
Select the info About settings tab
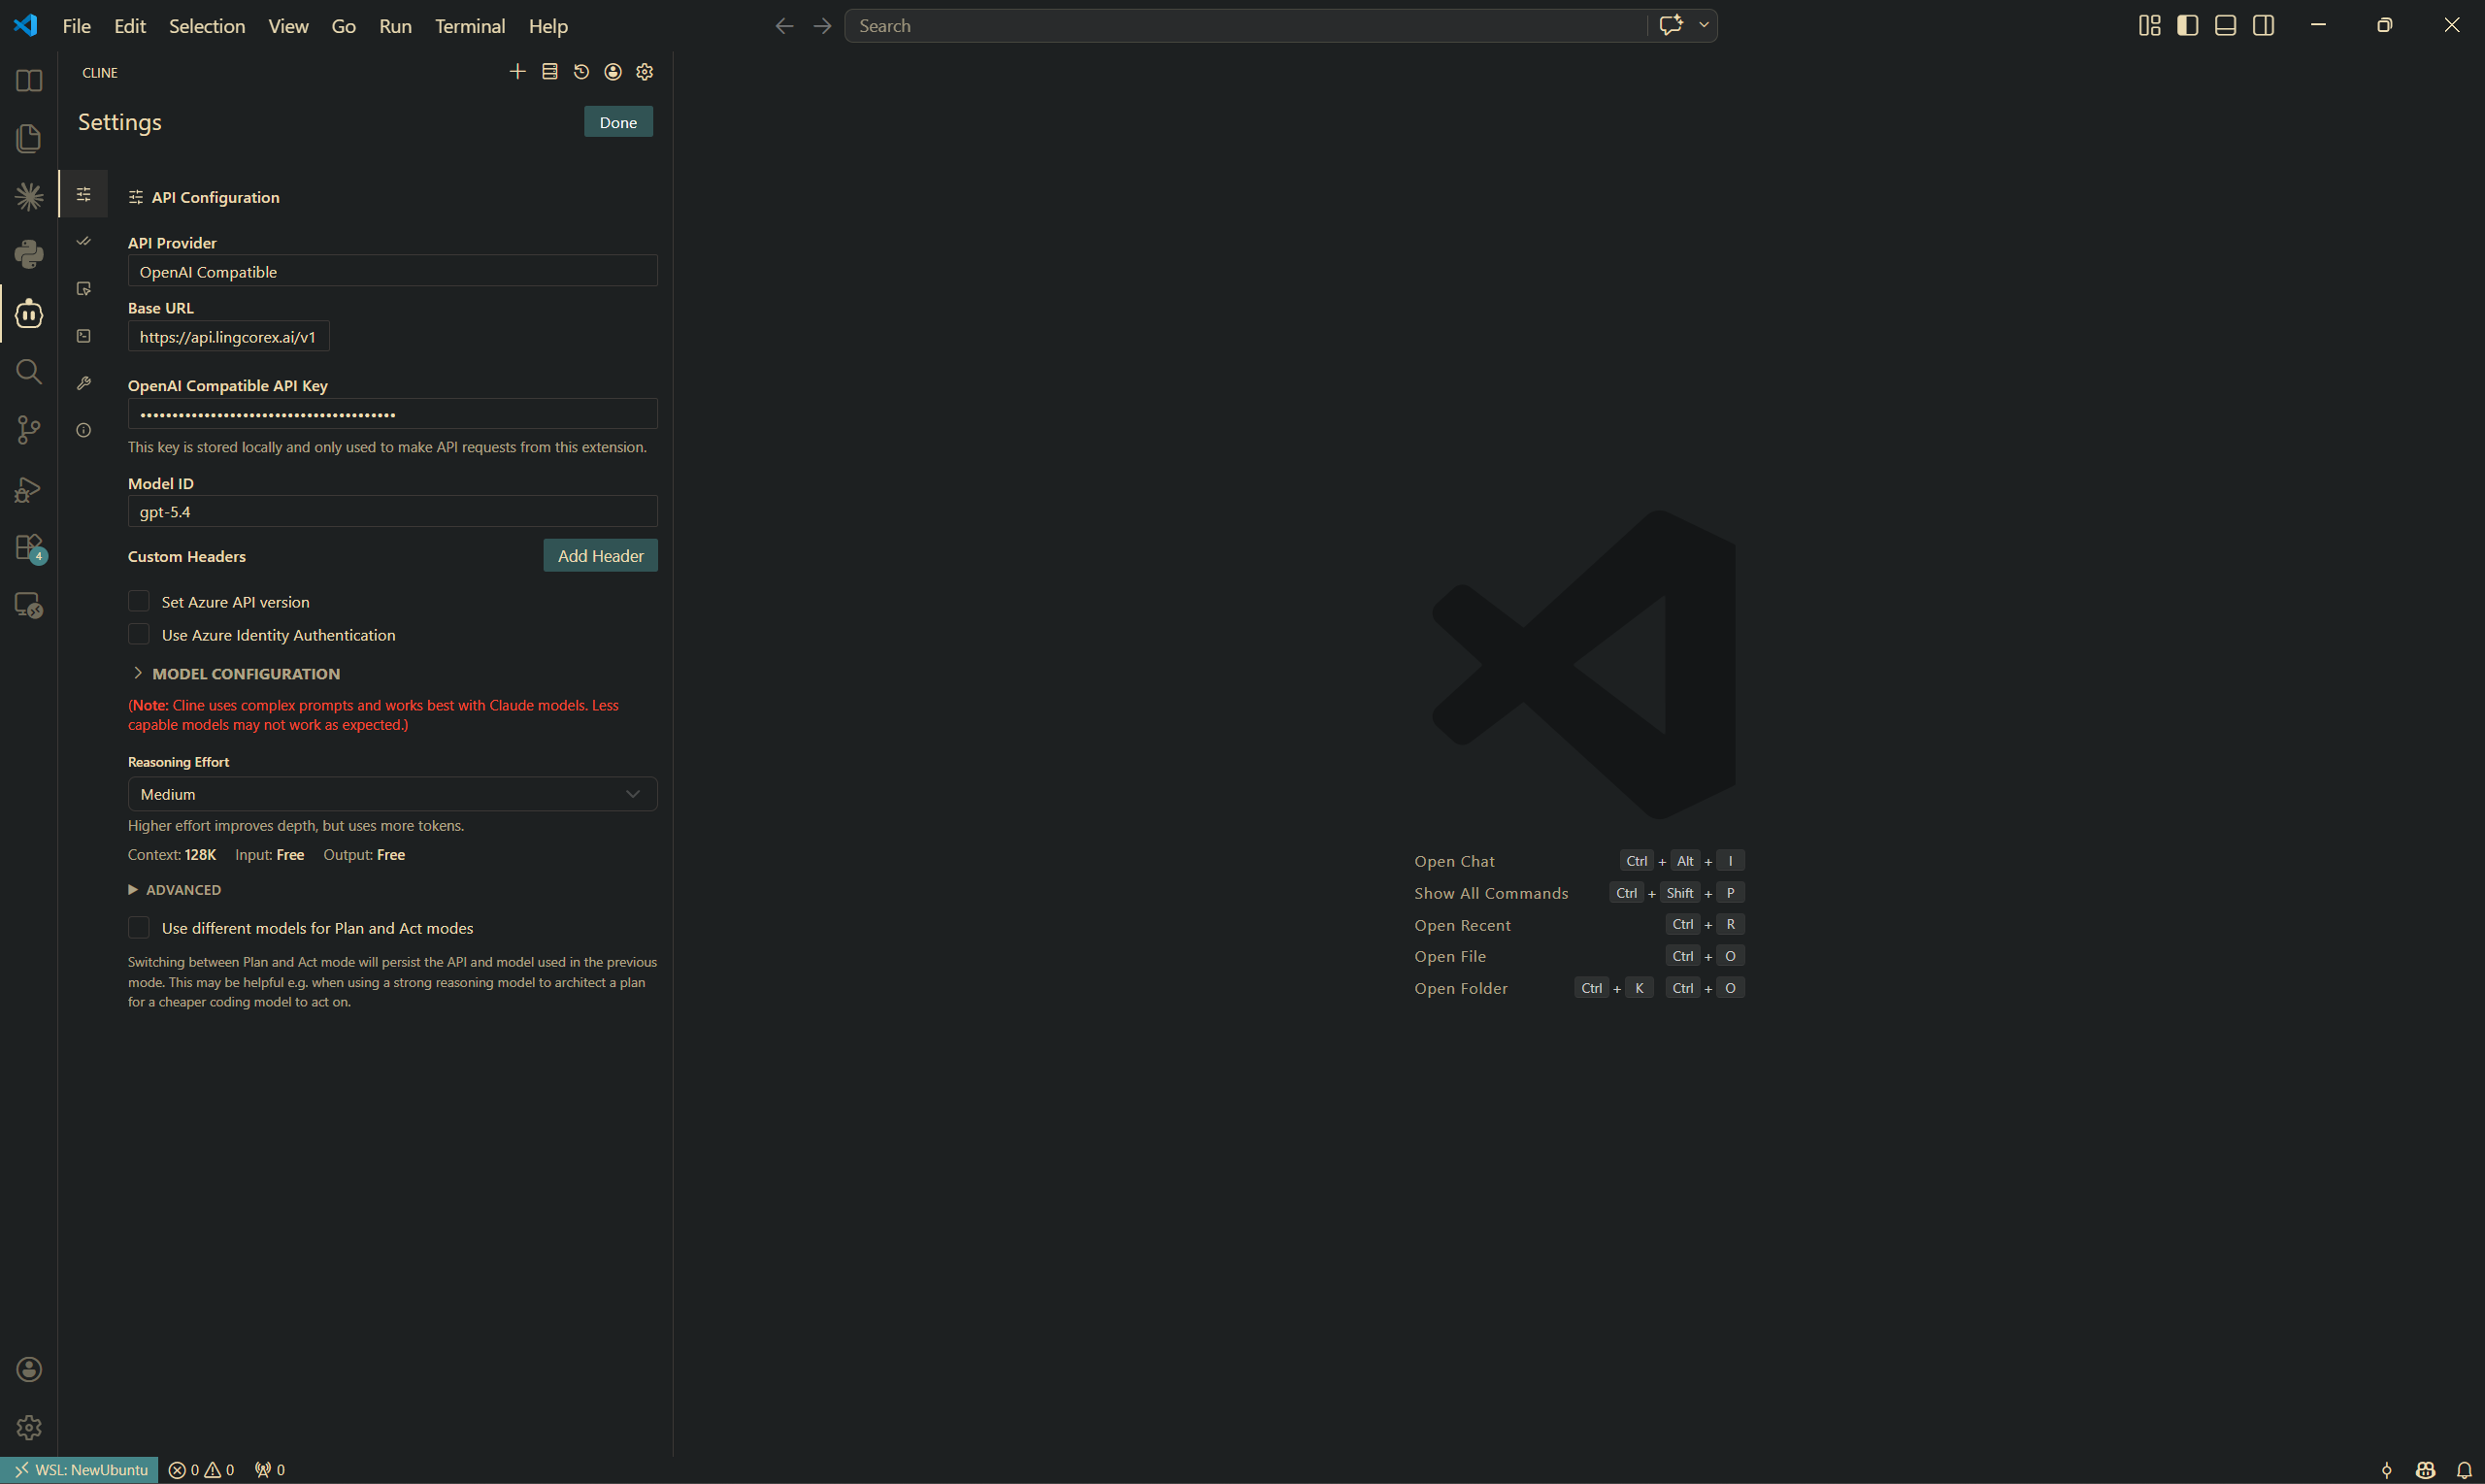click(x=84, y=430)
